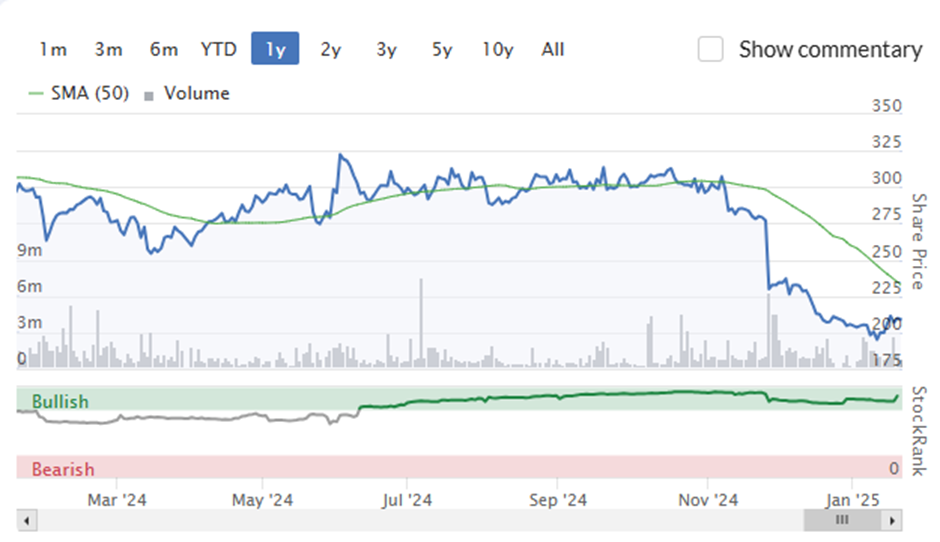Click the horizontal scrollbar thumb handle
This screenshot has width=940, height=542.
pyautogui.click(x=842, y=520)
